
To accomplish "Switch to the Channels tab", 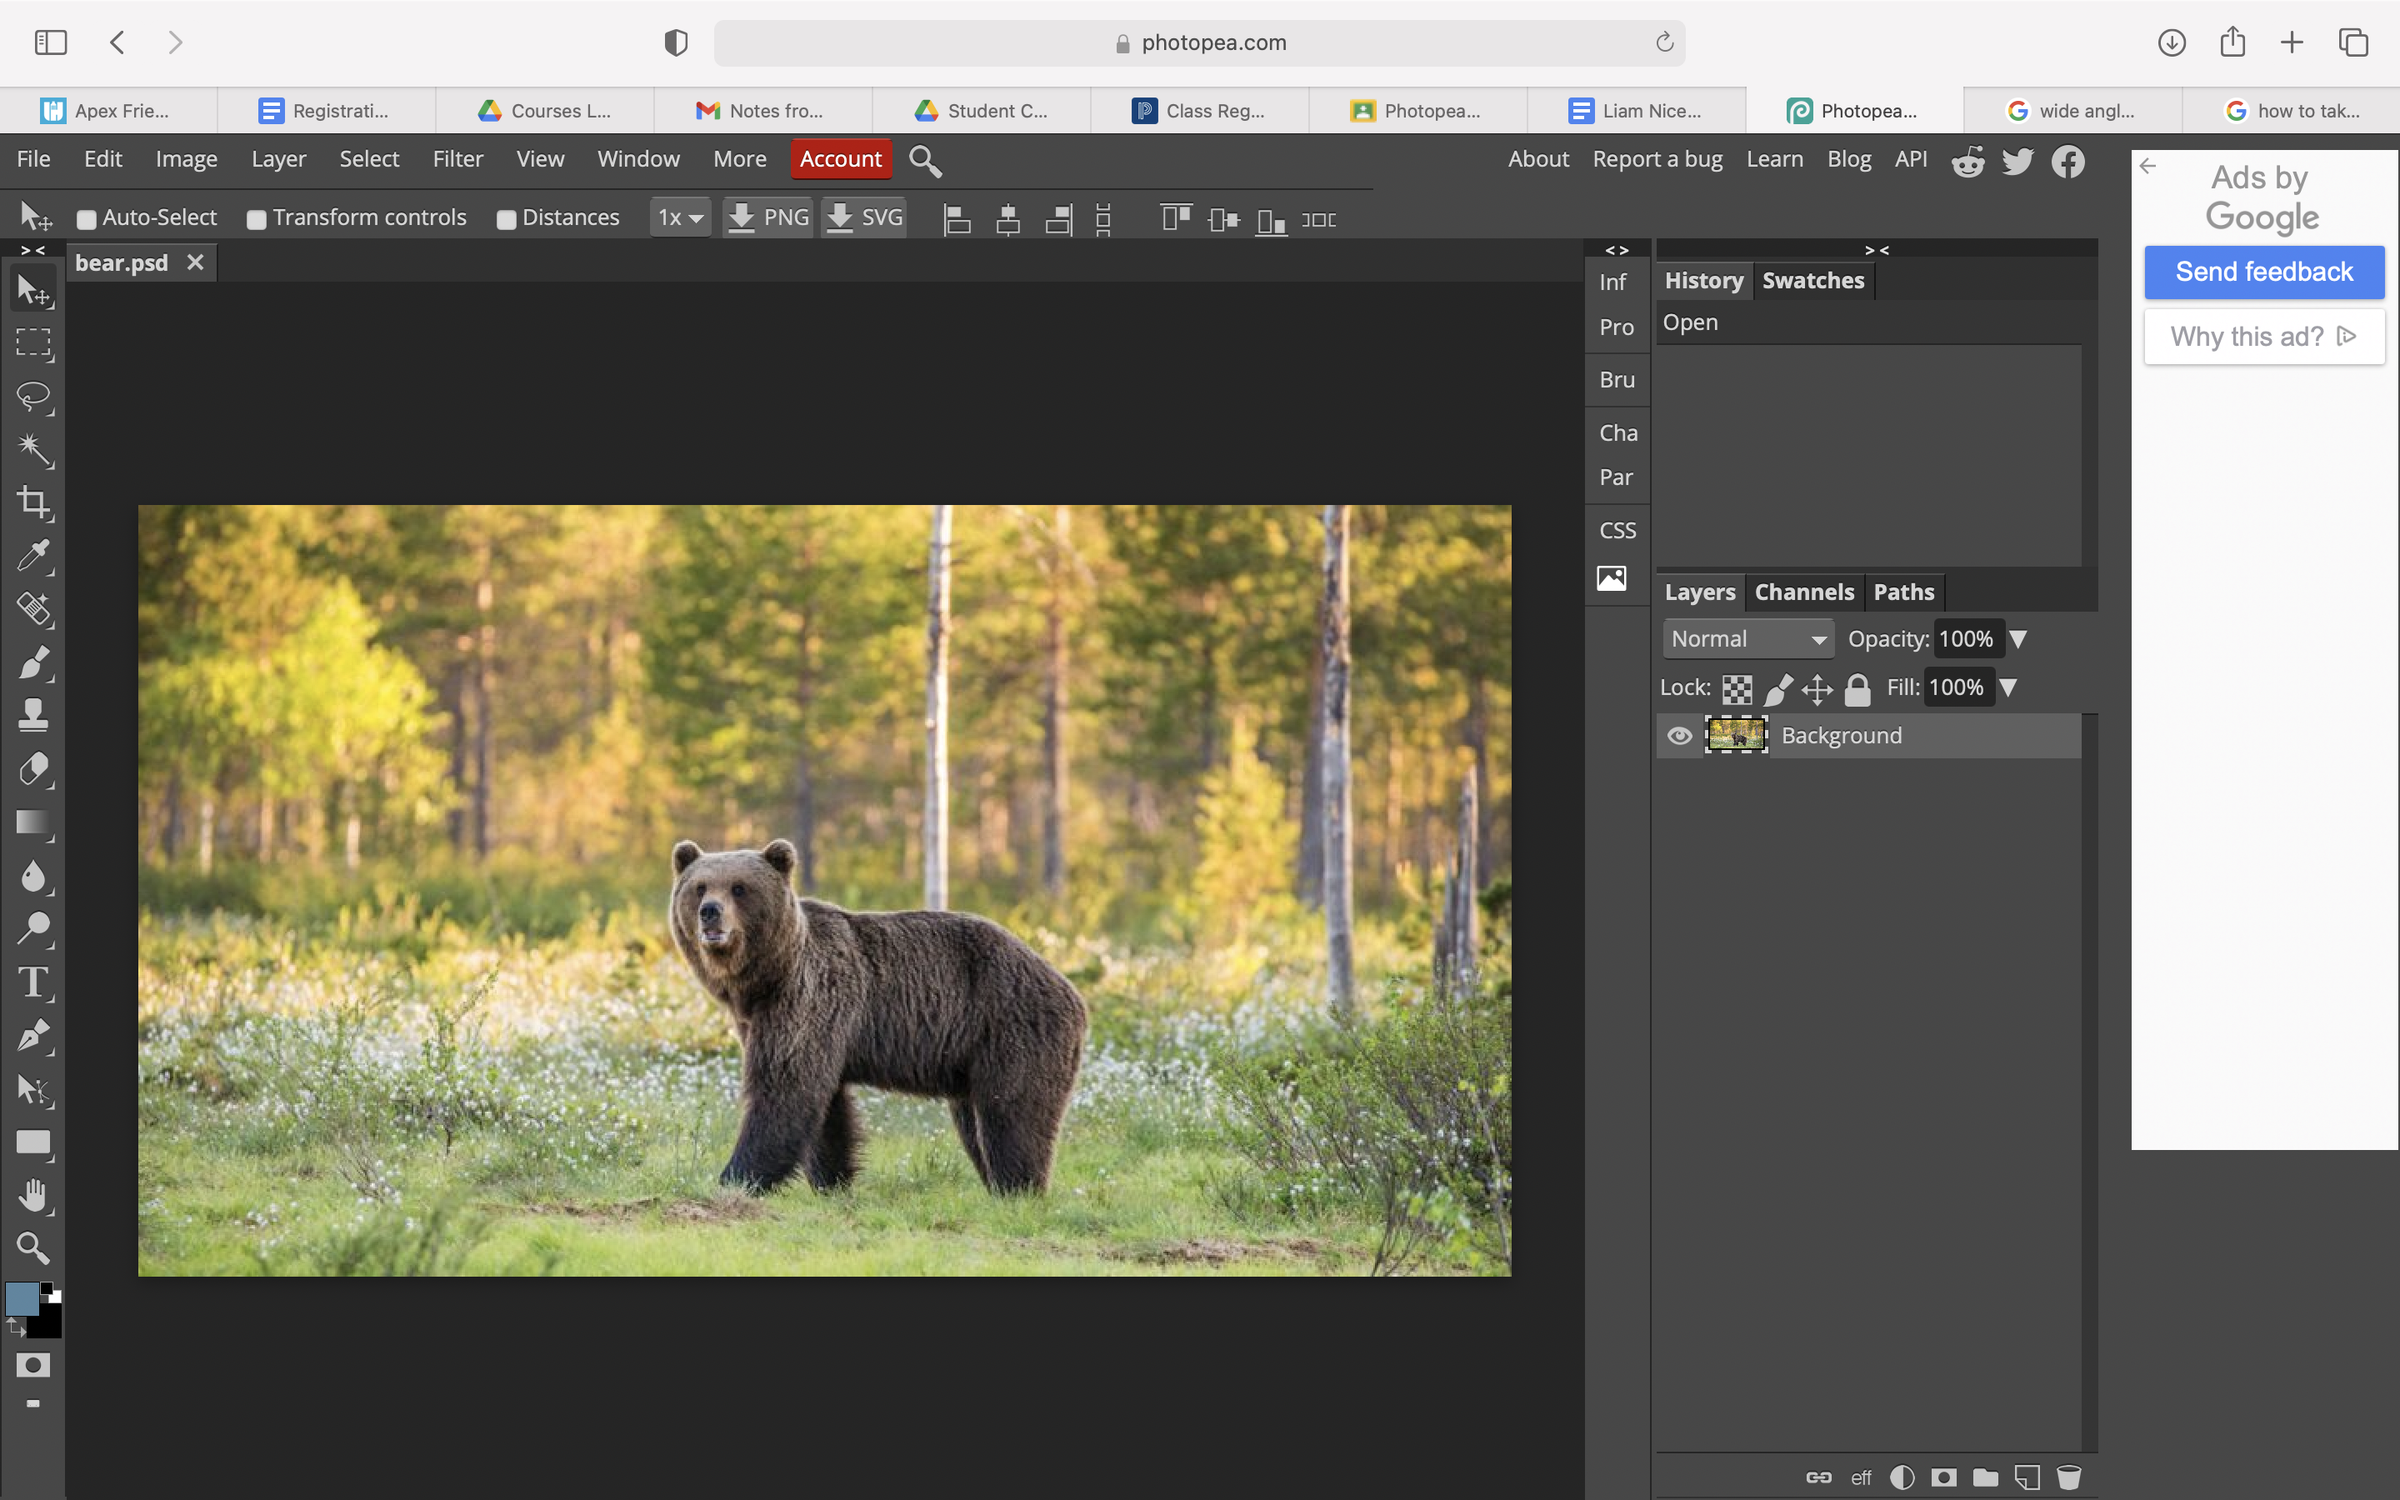I will click(1803, 591).
